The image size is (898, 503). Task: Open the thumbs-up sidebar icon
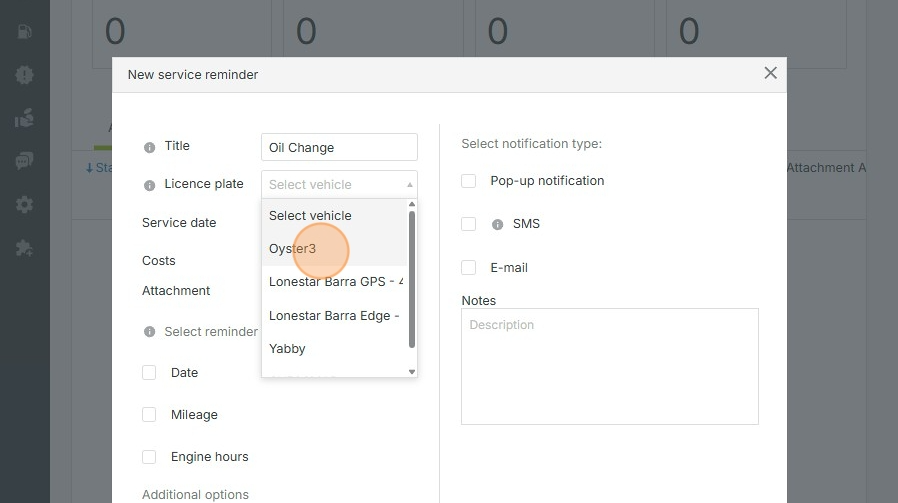(x=24, y=117)
